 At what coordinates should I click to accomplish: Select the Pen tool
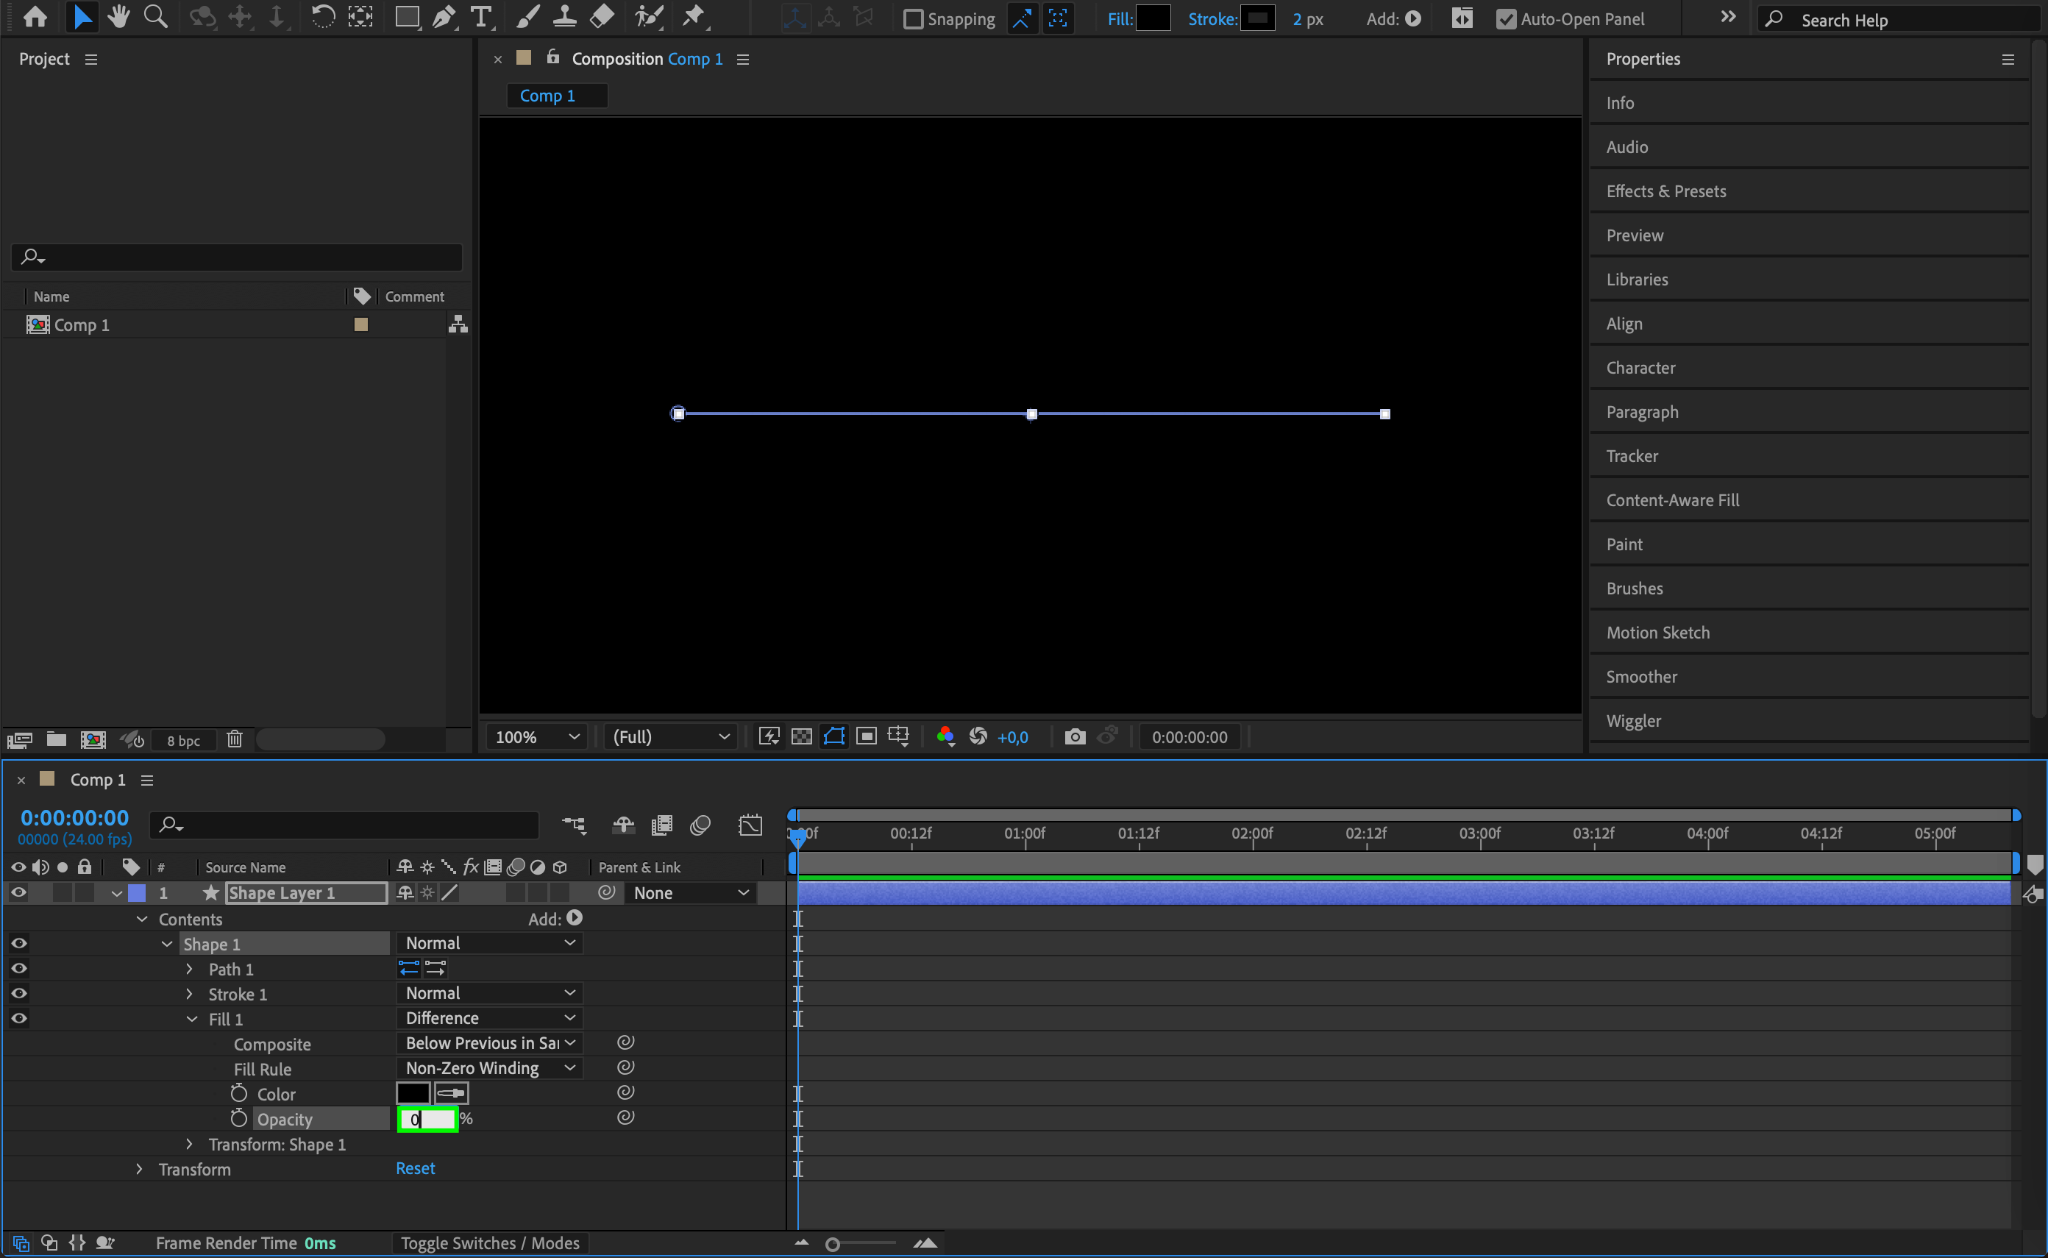(444, 17)
